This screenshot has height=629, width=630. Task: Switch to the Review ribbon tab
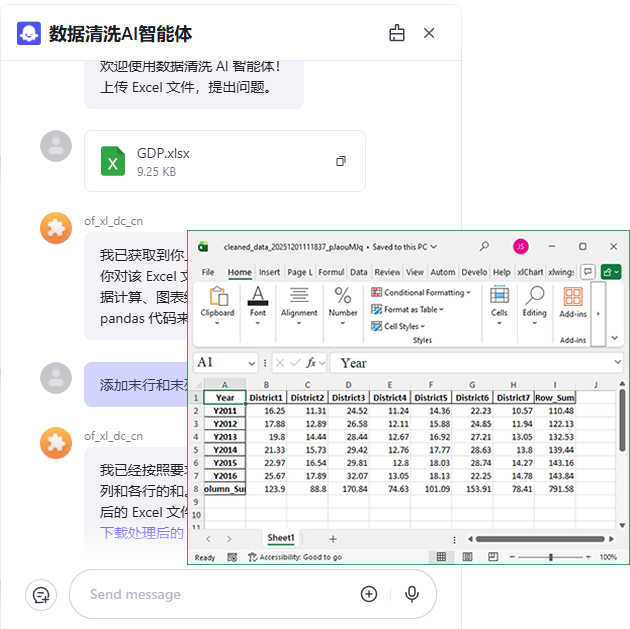387,272
